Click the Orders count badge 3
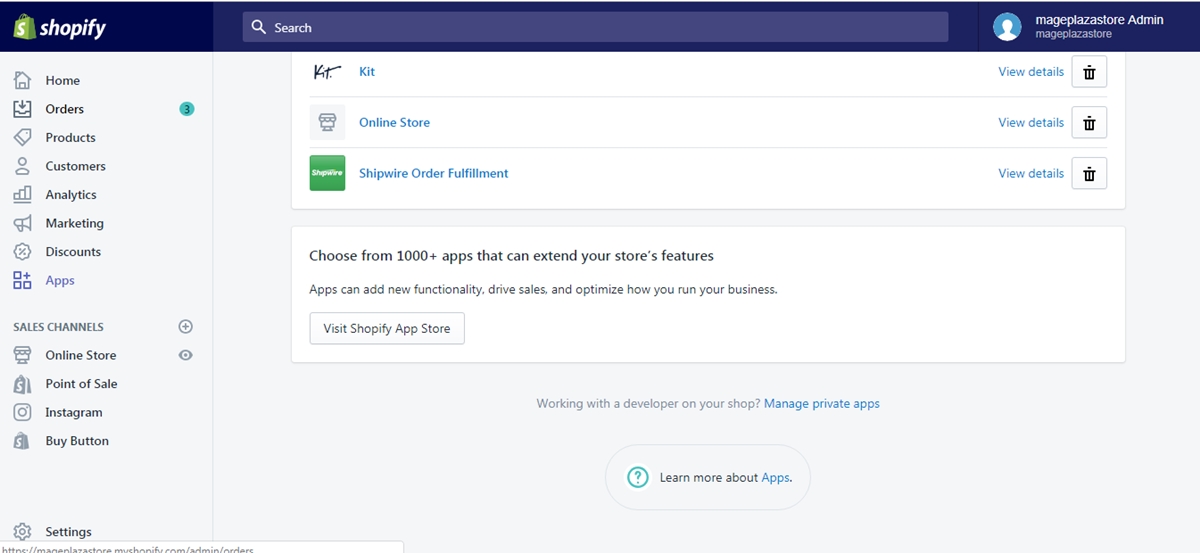 (x=187, y=109)
